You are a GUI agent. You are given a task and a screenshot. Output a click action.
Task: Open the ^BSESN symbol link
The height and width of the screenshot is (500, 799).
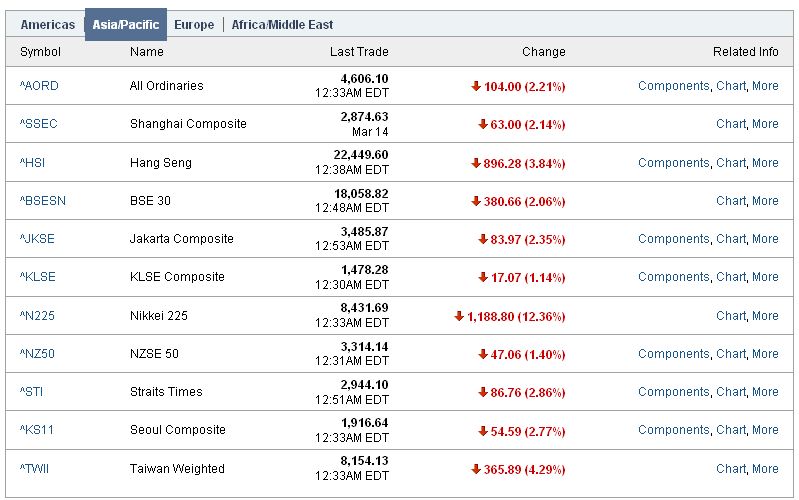coord(43,201)
